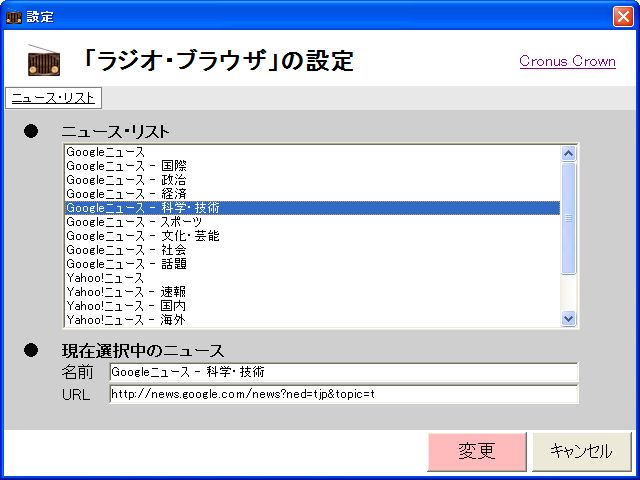Viewport: 640px width, 480px height.
Task: Click the news list scrollbar thumb
Action: coord(569,219)
